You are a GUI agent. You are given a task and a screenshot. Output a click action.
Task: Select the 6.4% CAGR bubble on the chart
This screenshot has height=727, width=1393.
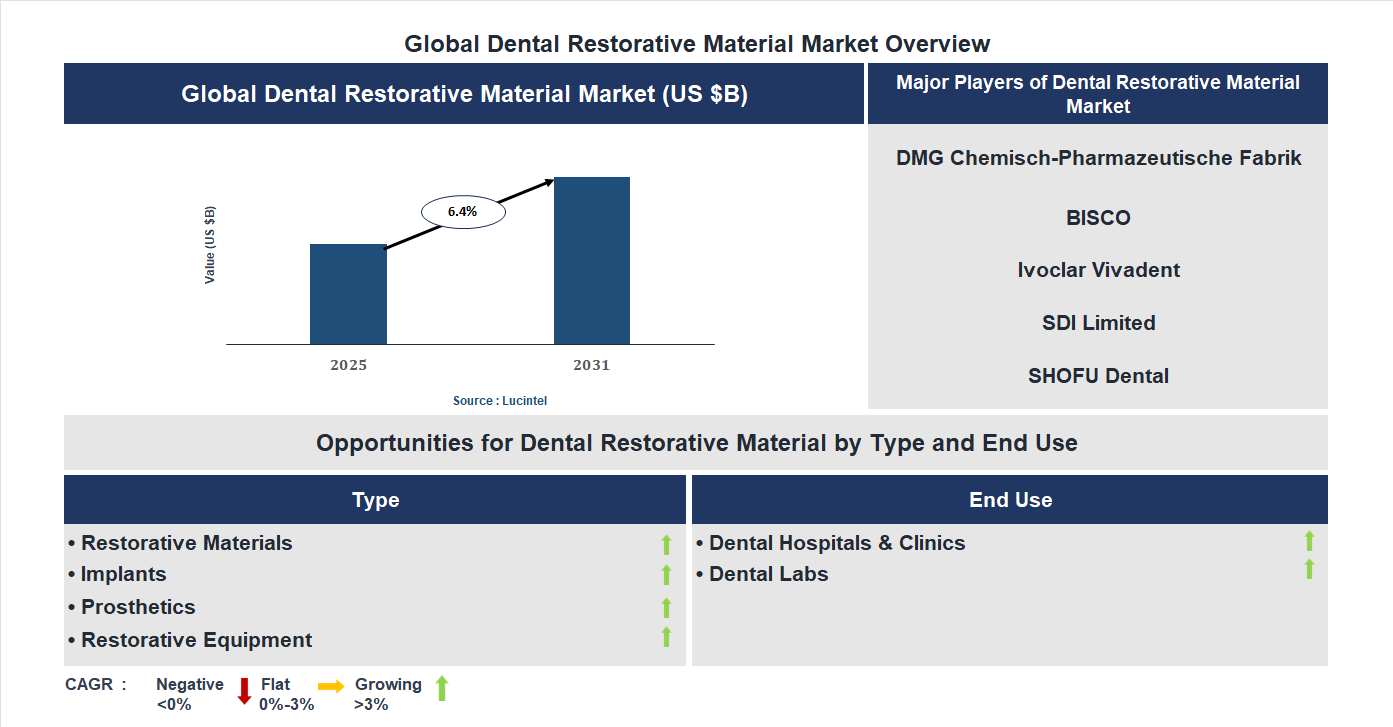click(x=463, y=210)
